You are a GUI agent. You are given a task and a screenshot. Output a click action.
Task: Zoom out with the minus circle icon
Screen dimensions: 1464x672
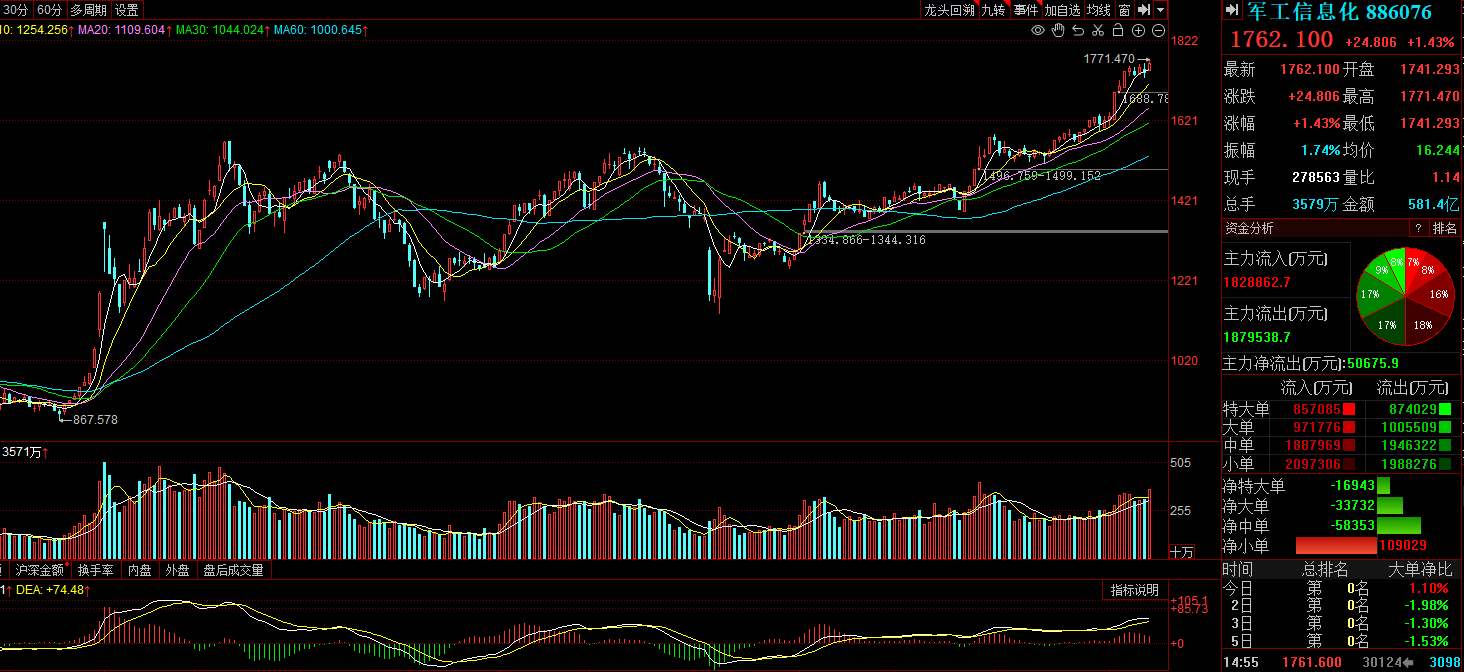[1158, 31]
